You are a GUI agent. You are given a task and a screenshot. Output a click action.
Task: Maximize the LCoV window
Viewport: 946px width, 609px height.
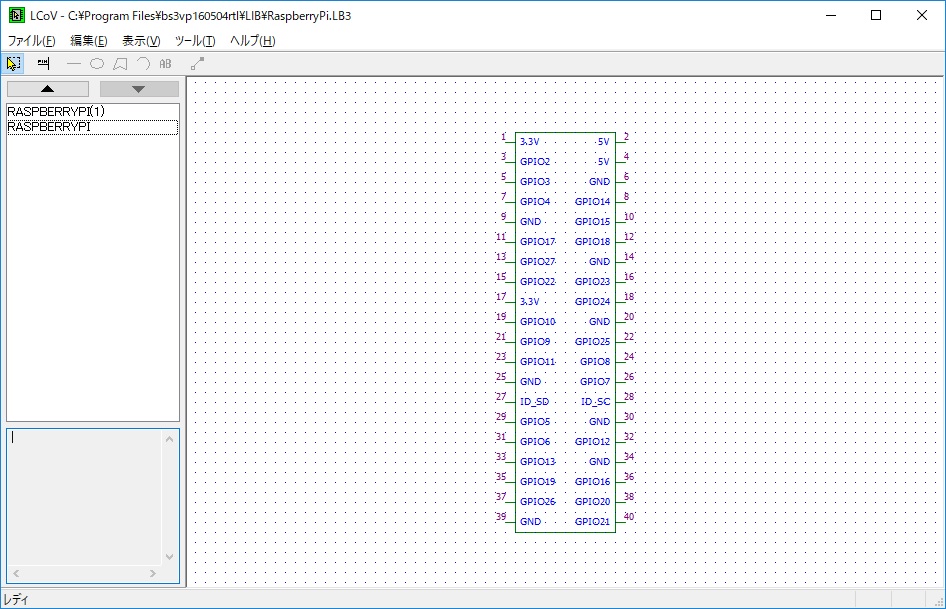click(x=876, y=16)
